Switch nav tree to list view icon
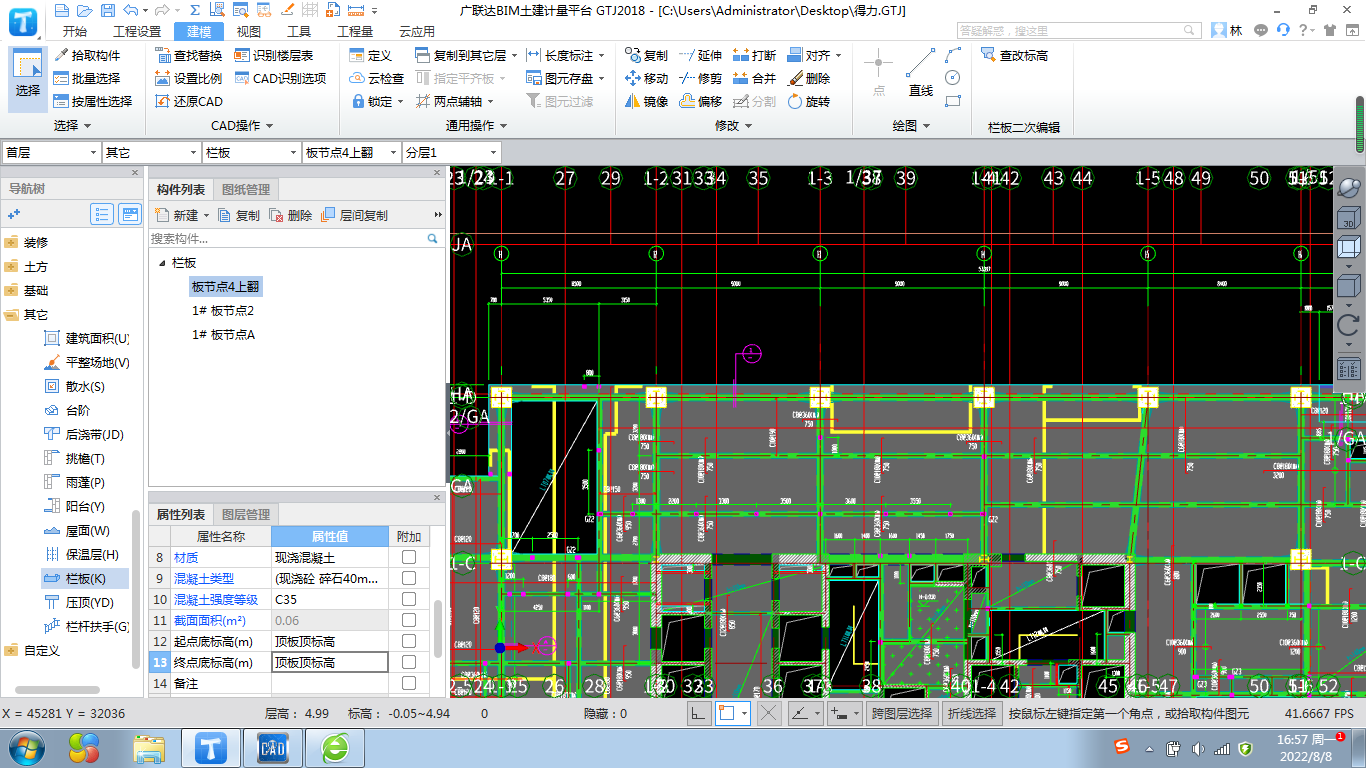Image resolution: width=1366 pixels, height=768 pixels. click(102, 214)
